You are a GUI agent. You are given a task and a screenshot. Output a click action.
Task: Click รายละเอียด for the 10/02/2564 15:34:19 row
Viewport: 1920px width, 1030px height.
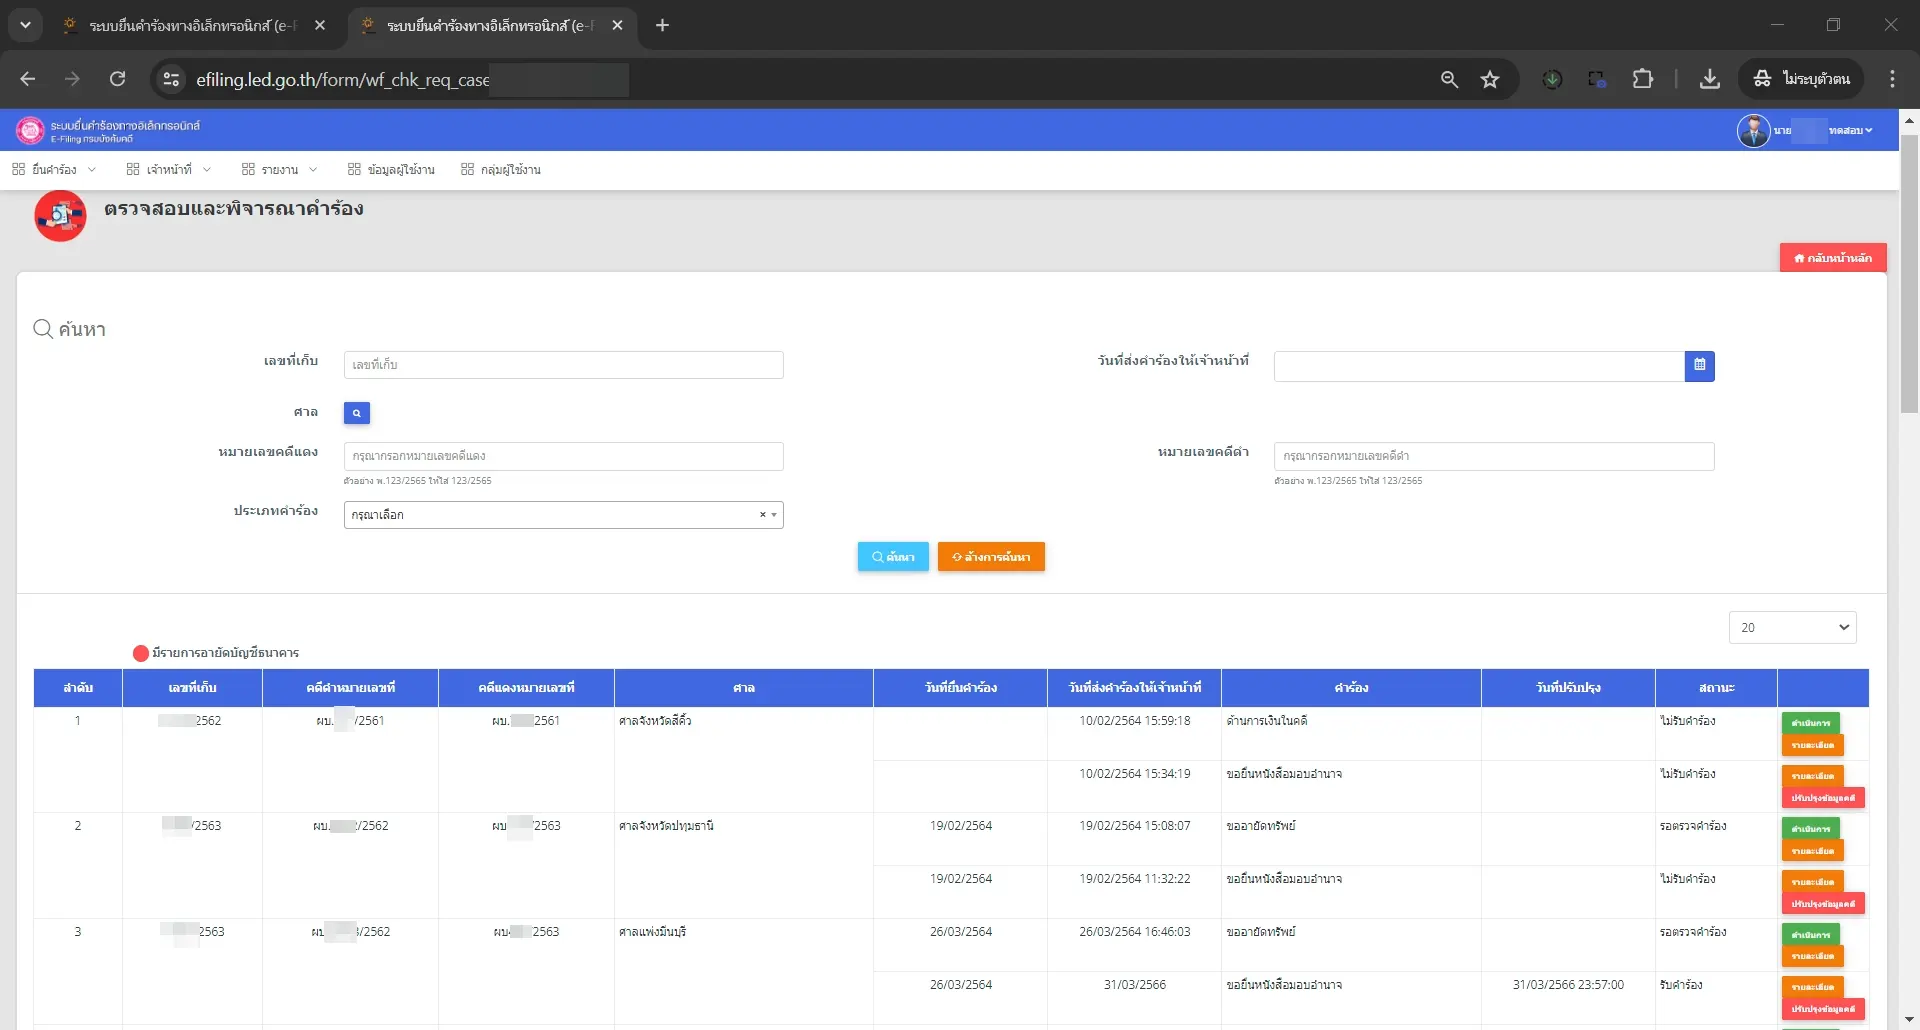pyautogui.click(x=1812, y=776)
